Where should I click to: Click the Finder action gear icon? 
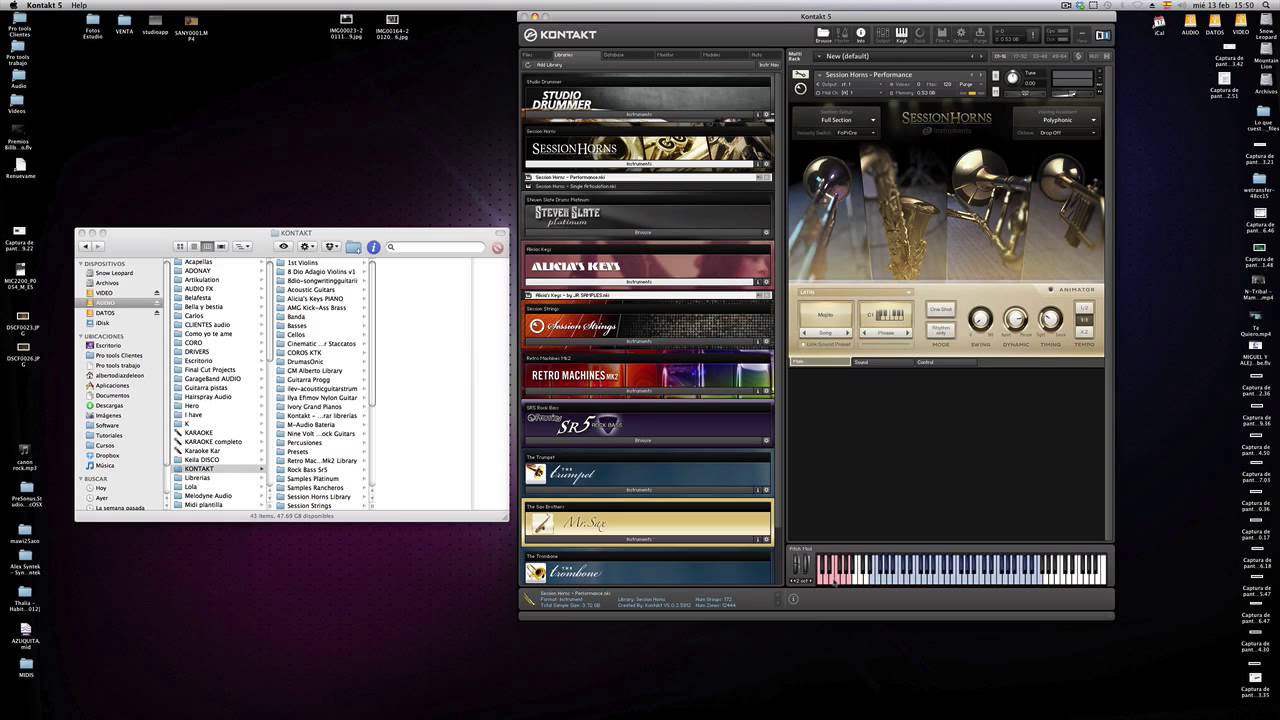(x=307, y=246)
